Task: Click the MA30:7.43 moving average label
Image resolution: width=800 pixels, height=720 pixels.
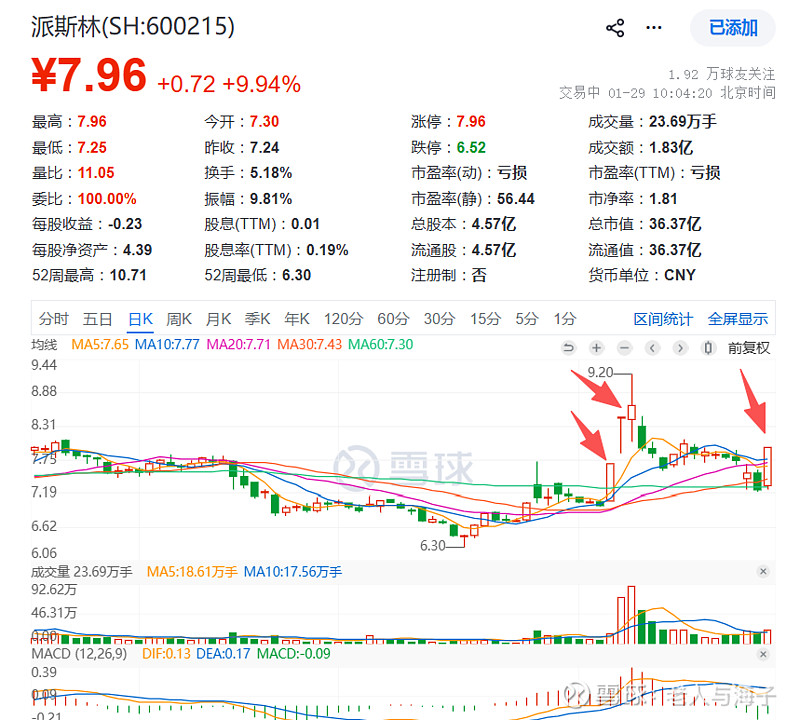Action: [x=309, y=344]
